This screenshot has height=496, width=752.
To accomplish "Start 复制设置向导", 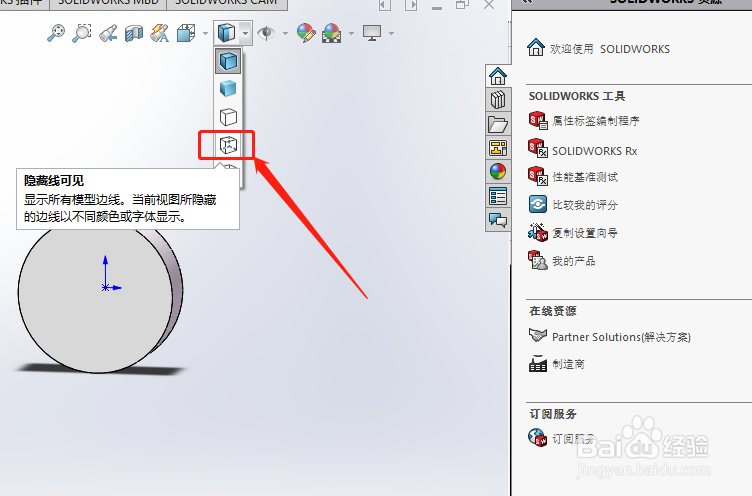I will click(x=585, y=233).
